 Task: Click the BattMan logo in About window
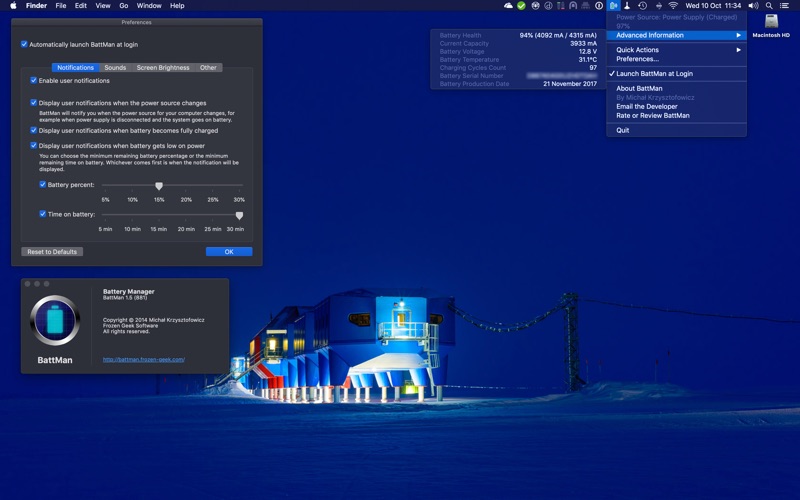pos(55,320)
